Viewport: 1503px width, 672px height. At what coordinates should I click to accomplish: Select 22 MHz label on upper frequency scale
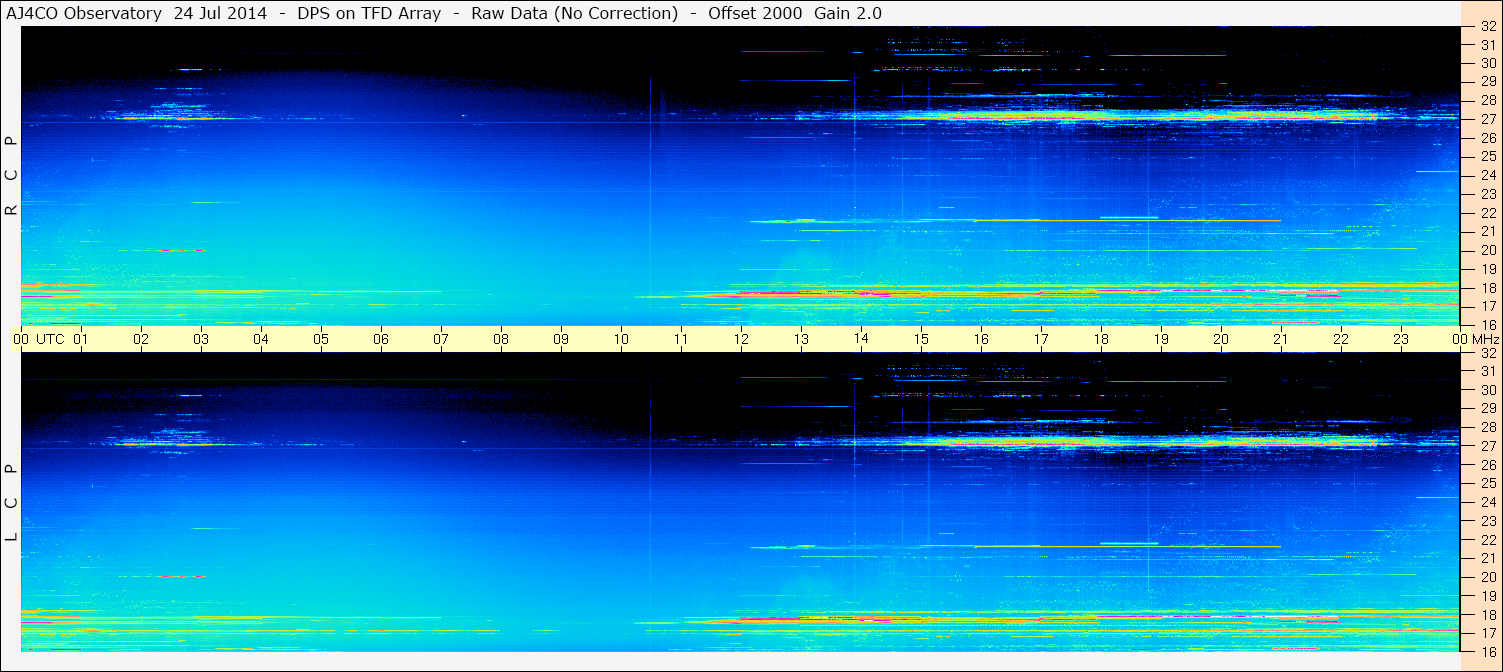tap(1487, 212)
